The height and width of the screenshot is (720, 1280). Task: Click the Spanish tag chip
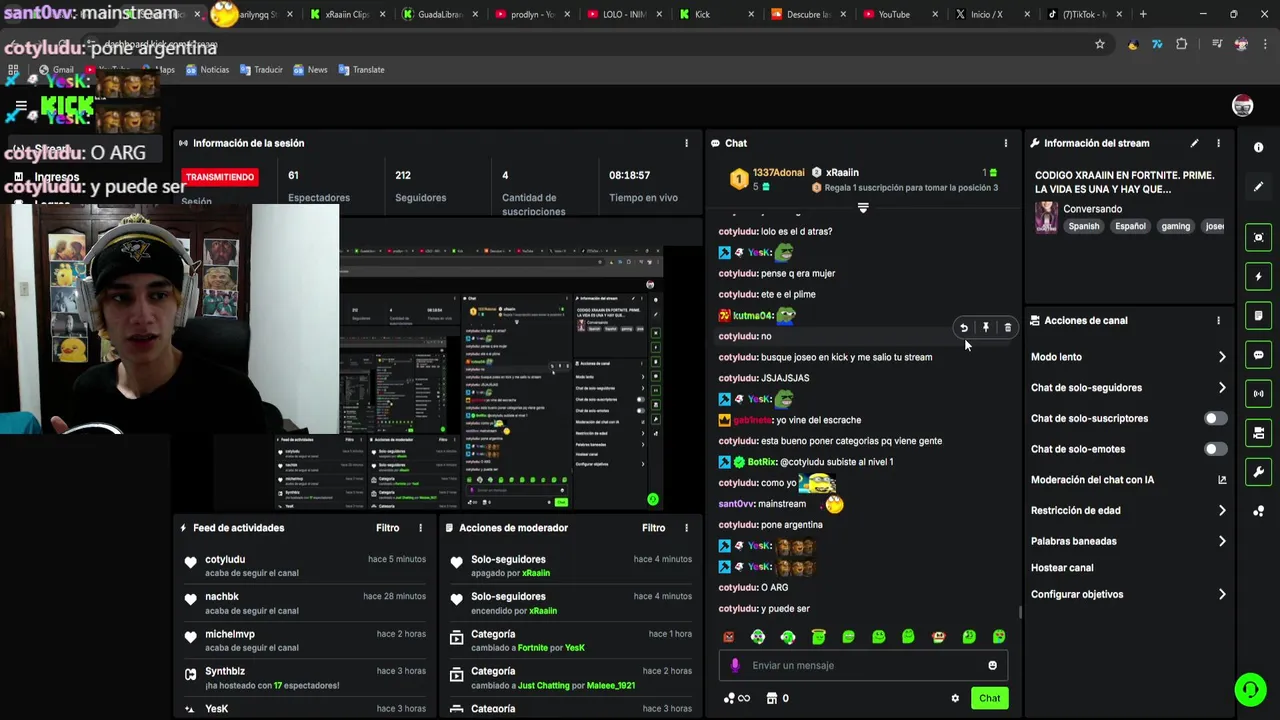(1083, 226)
